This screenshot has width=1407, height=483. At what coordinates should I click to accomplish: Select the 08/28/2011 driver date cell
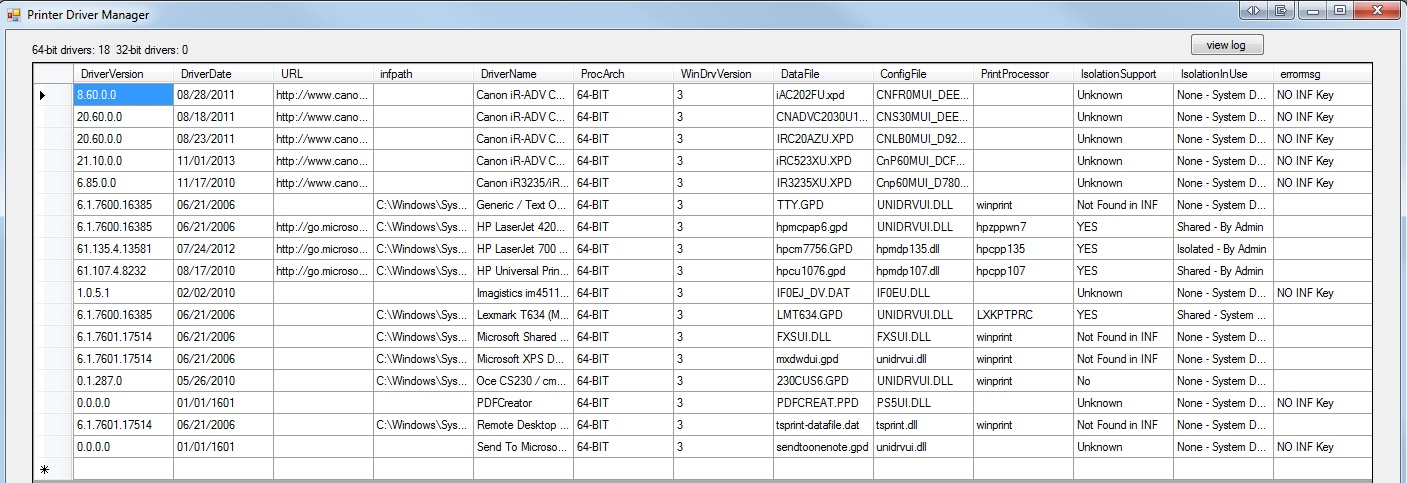tap(223, 95)
